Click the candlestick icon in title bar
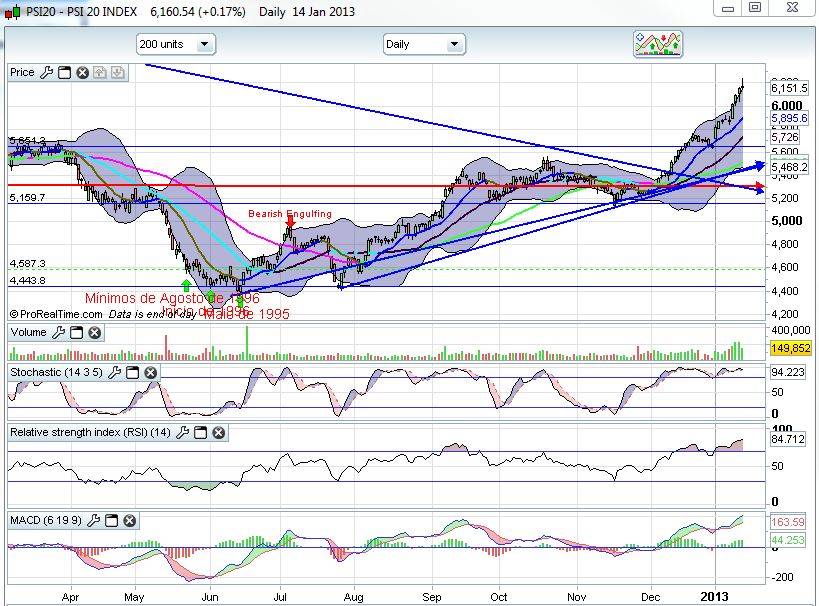The width and height of the screenshot is (819, 606). coord(13,11)
